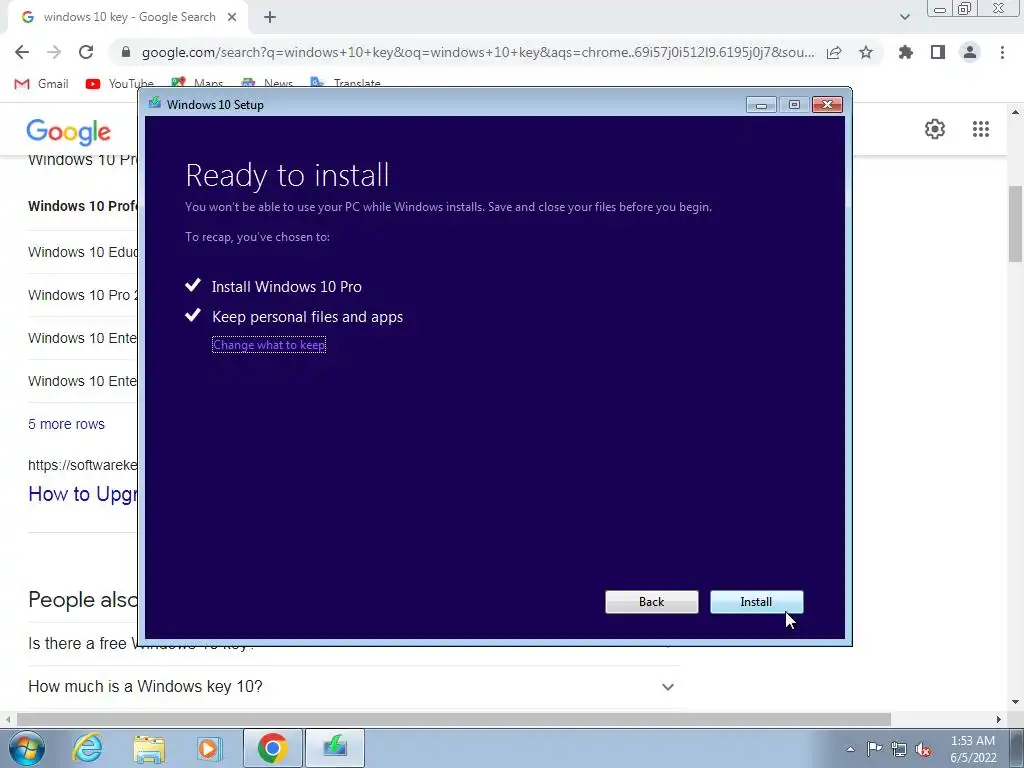Share this page using the share icon
The width and height of the screenshot is (1024, 768).
click(x=834, y=52)
